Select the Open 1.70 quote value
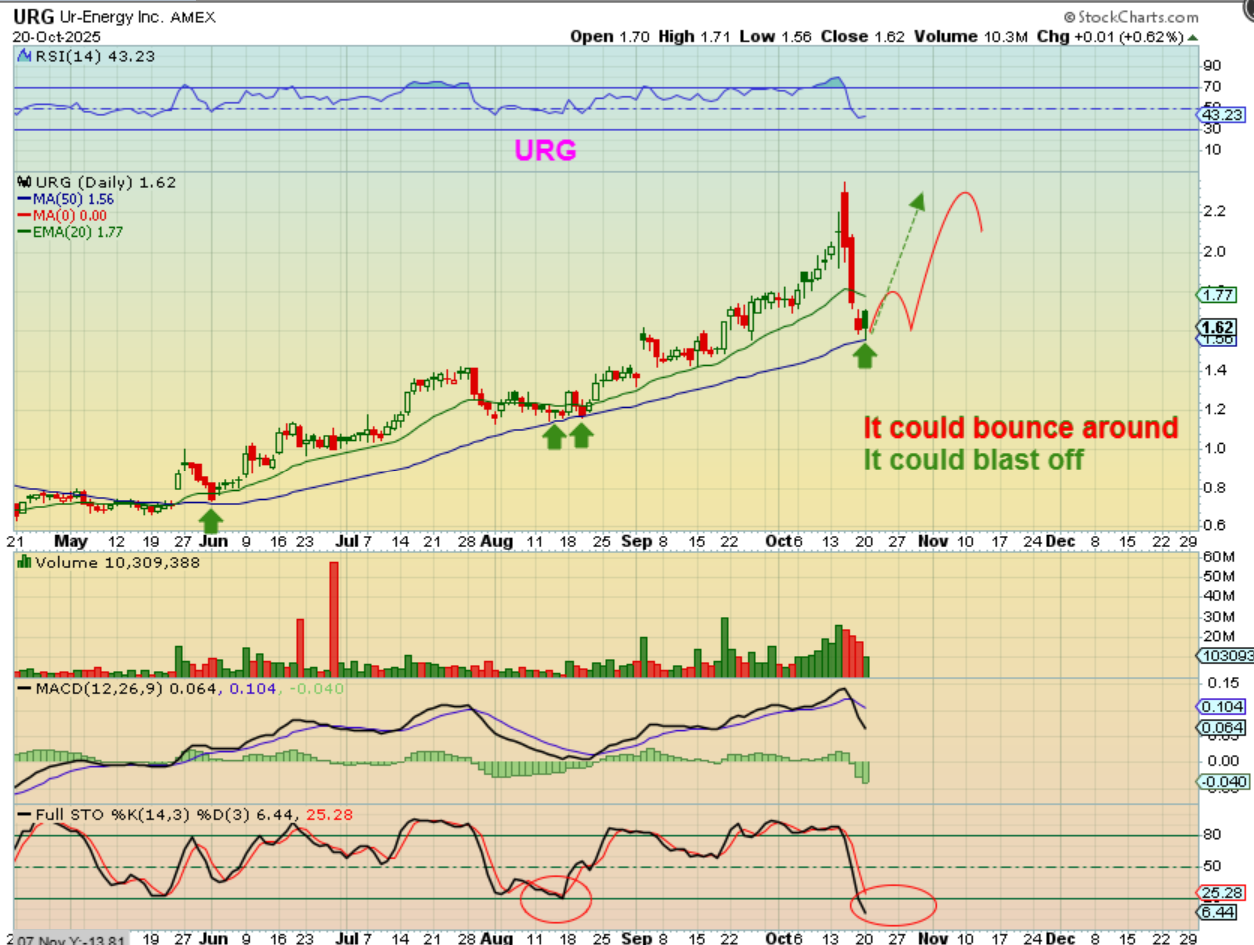Image resolution: width=1254 pixels, height=945 pixels. (x=610, y=36)
